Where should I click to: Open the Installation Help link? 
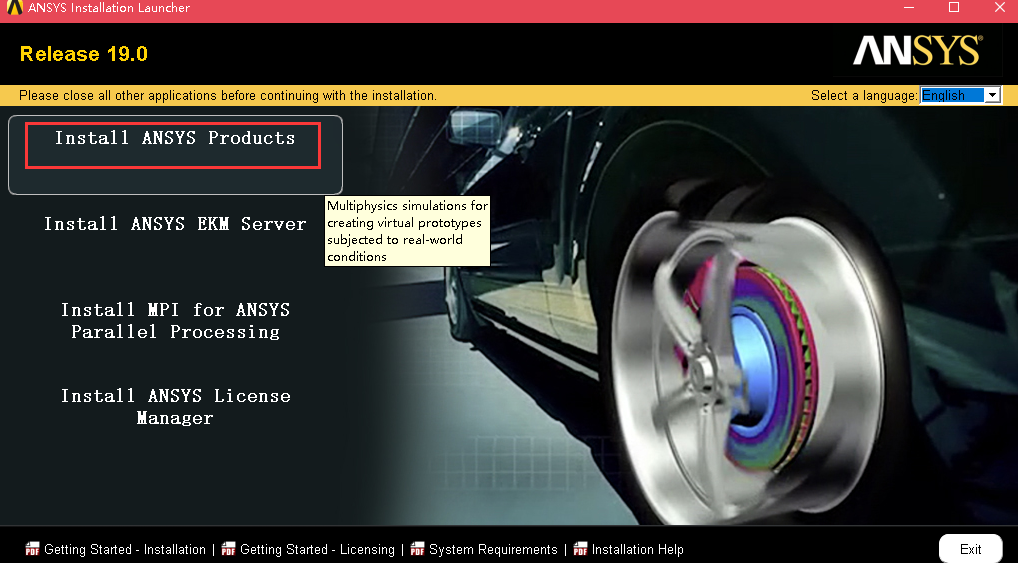[638, 549]
